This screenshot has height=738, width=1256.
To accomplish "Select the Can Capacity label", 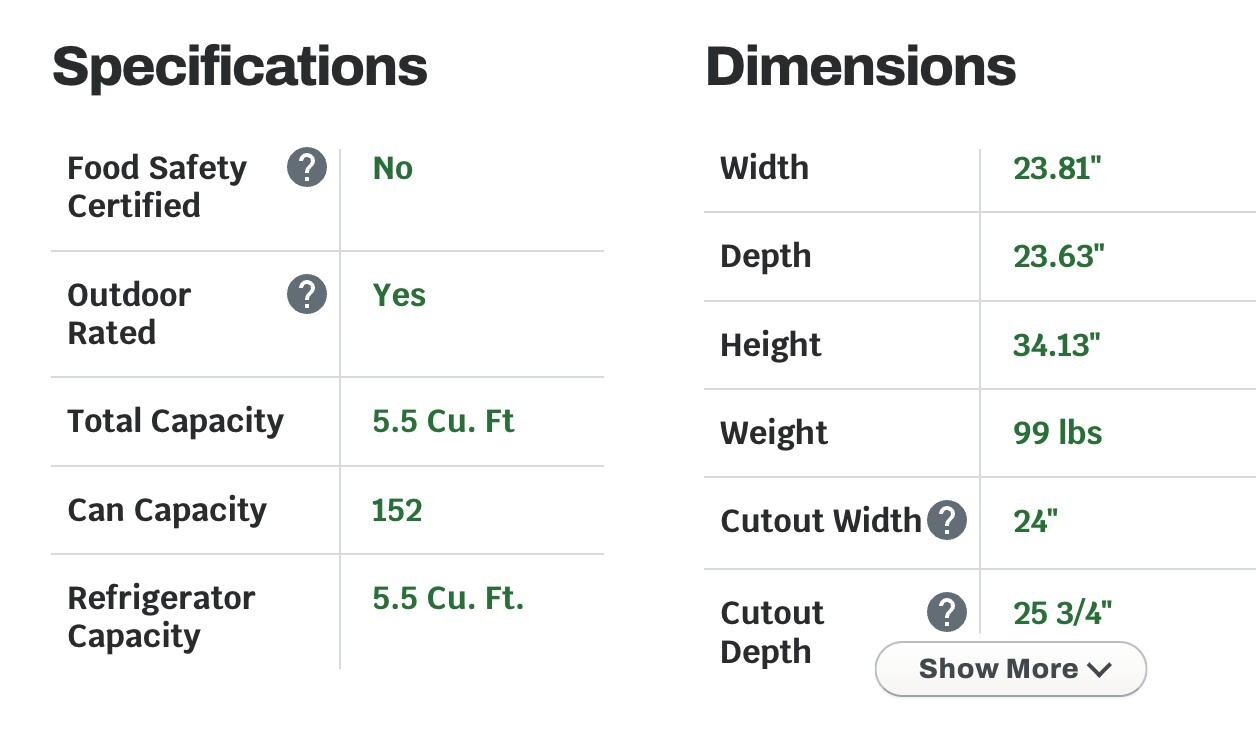I will (x=167, y=510).
